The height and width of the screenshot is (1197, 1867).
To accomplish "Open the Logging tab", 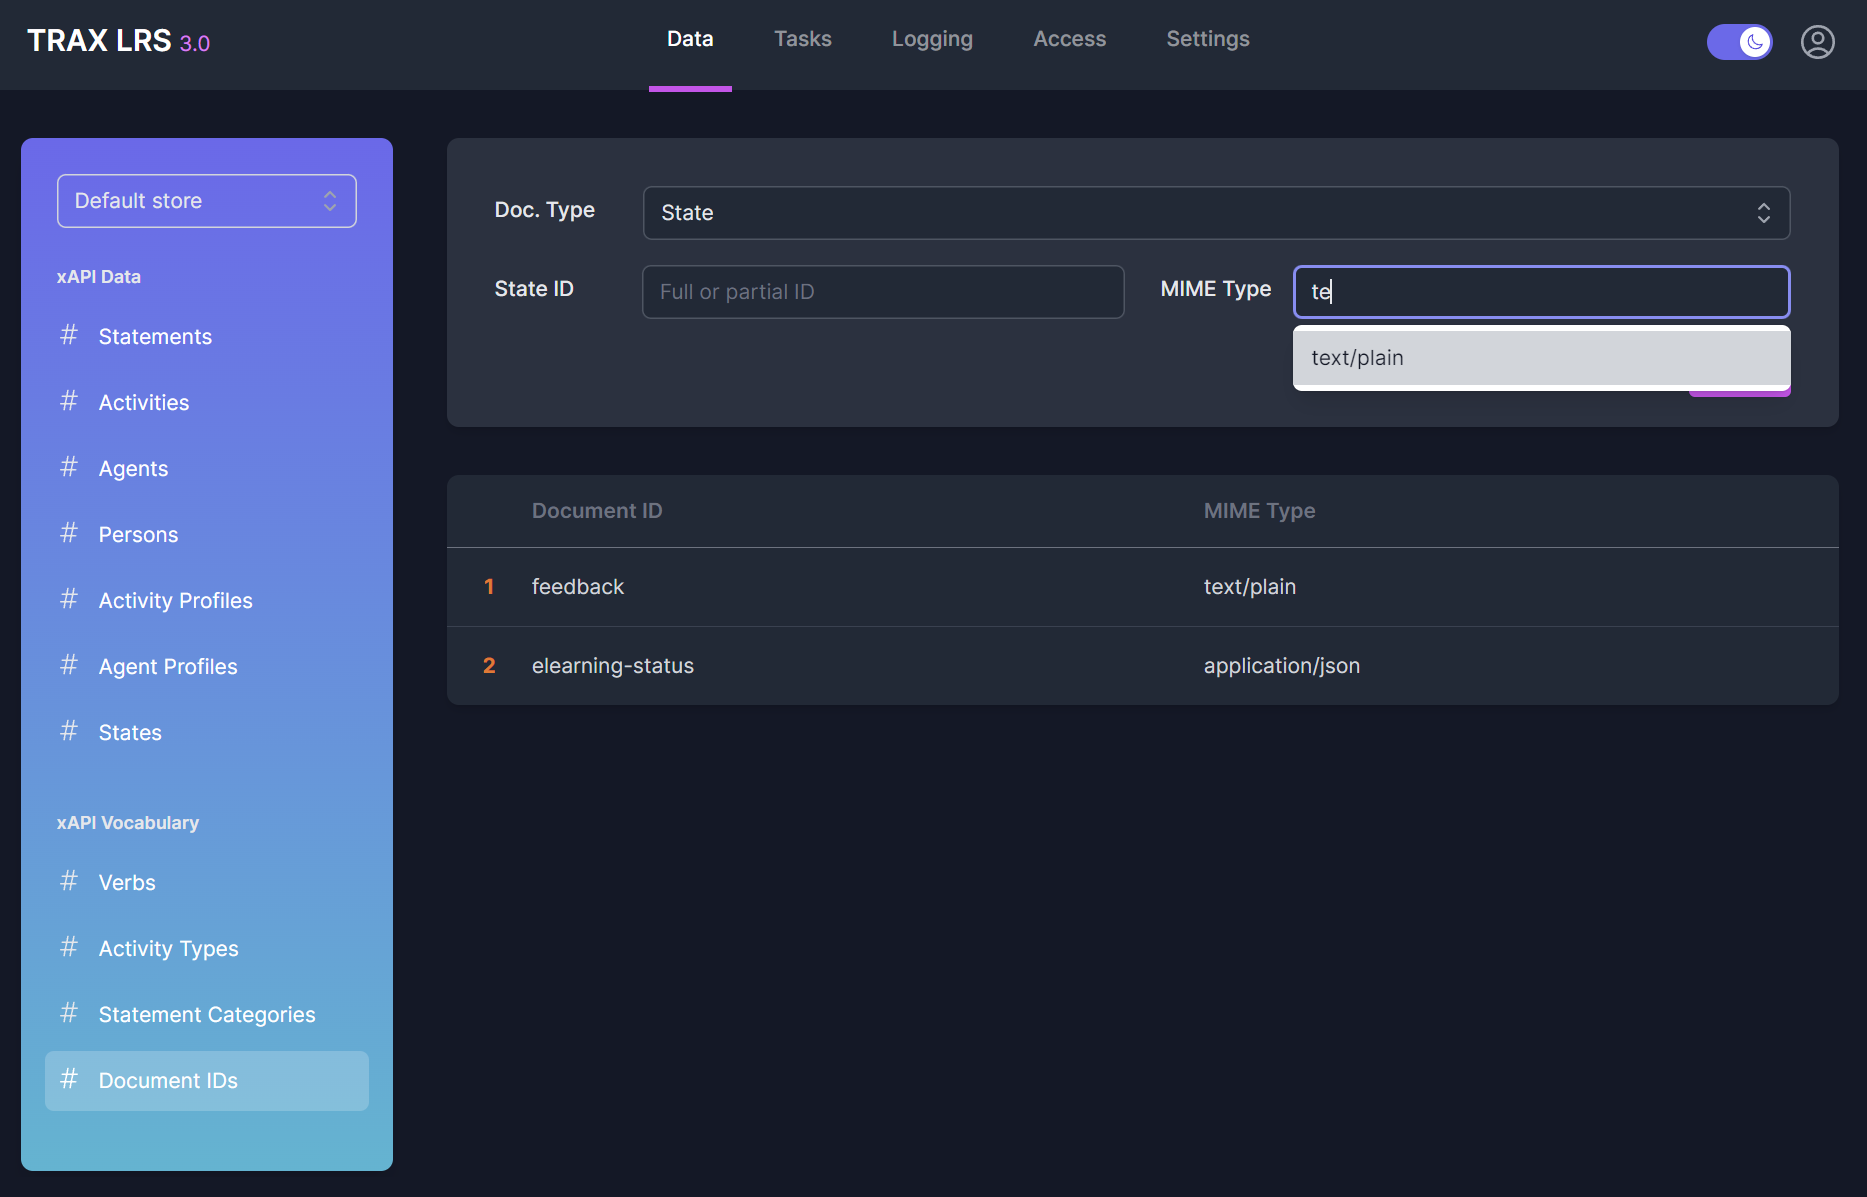I will tap(932, 39).
